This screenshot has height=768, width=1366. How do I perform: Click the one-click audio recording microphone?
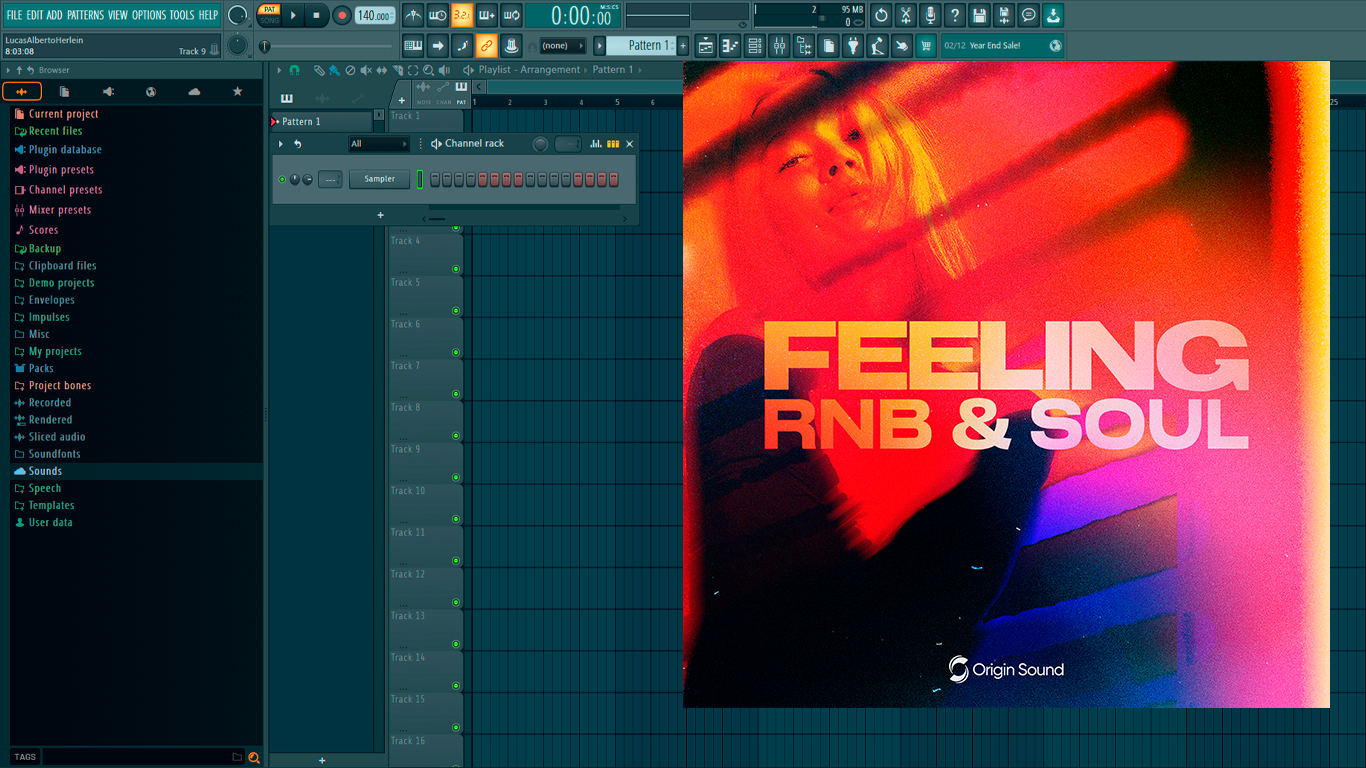point(930,15)
